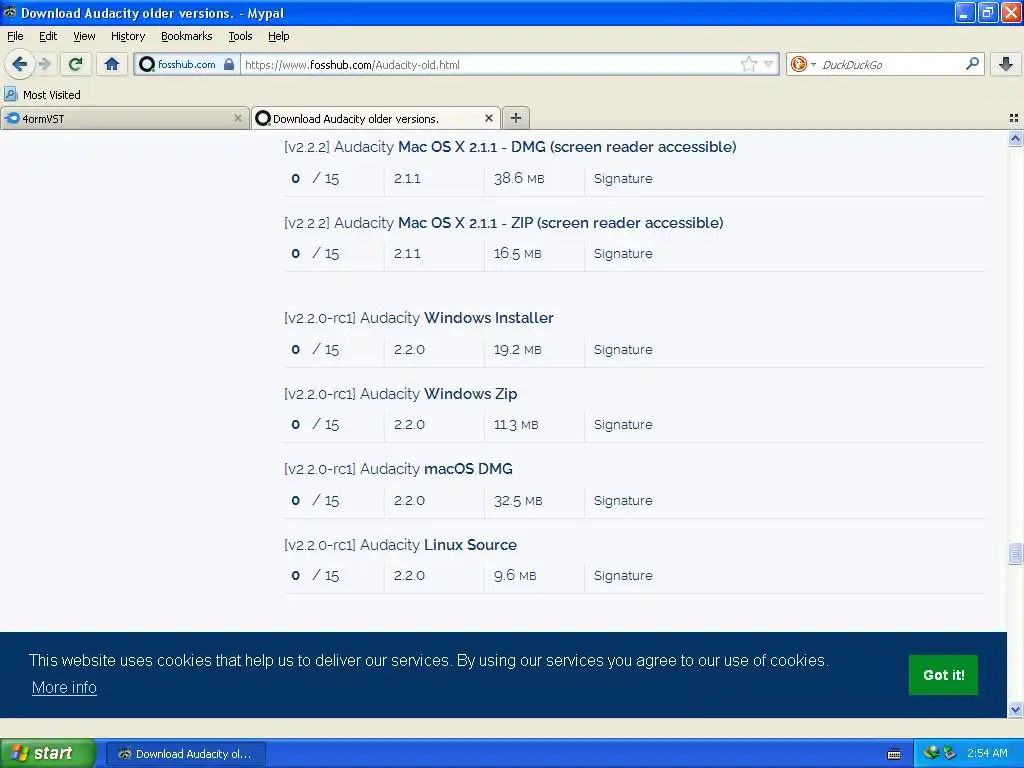Click the Mypal raccoon icon in title bar
This screenshot has width=1024, height=768.
click(10, 12)
